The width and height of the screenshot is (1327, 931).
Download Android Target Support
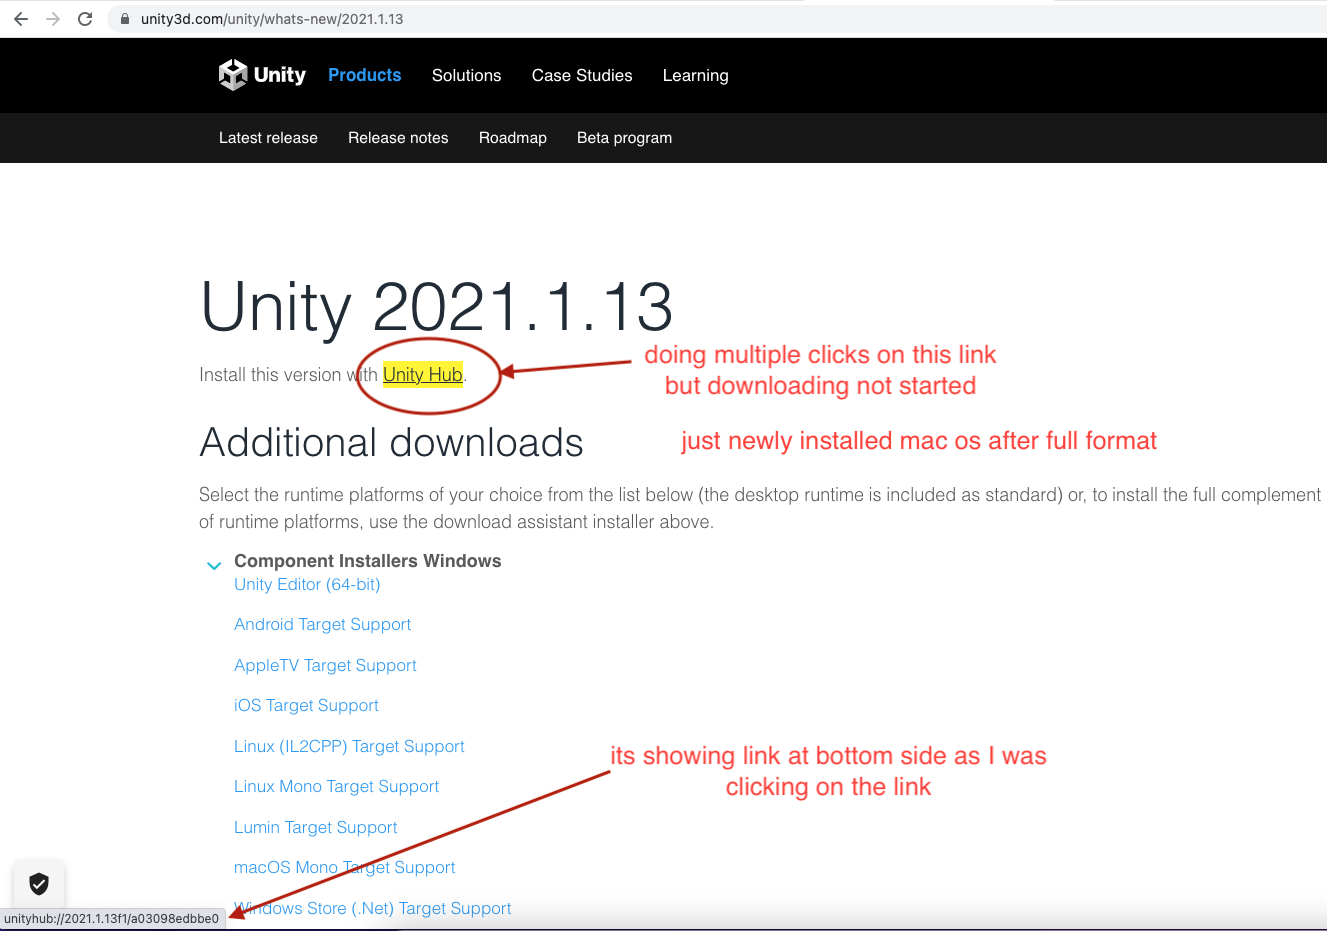tap(322, 624)
